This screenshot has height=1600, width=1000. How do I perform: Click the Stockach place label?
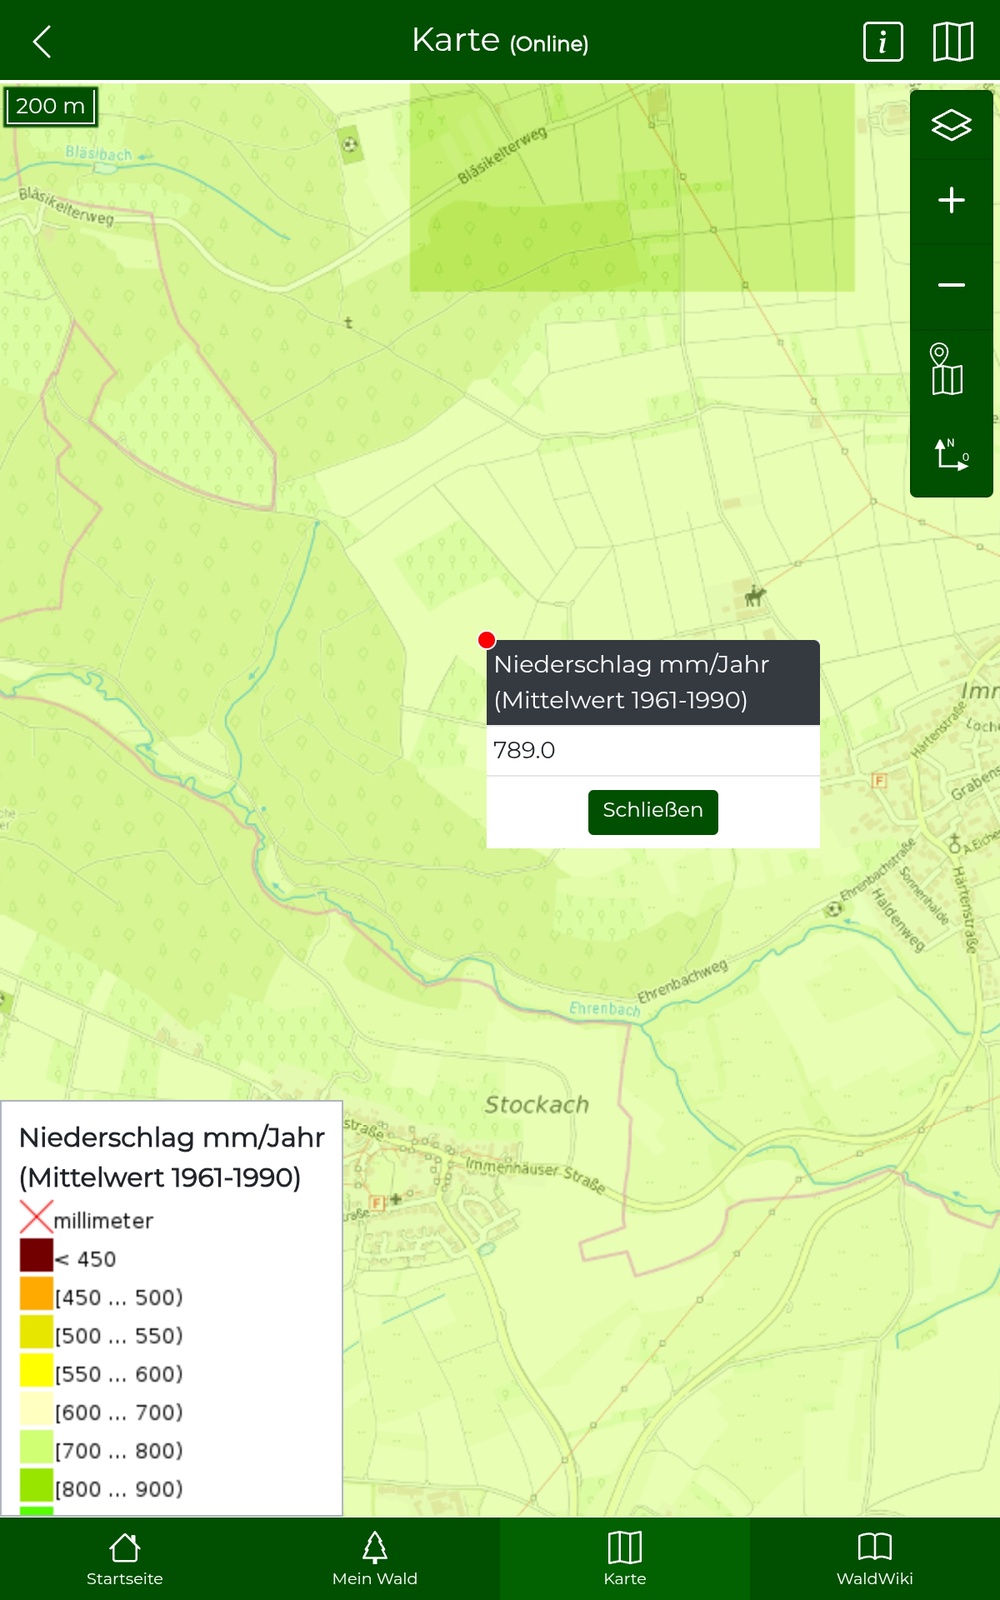click(537, 1105)
